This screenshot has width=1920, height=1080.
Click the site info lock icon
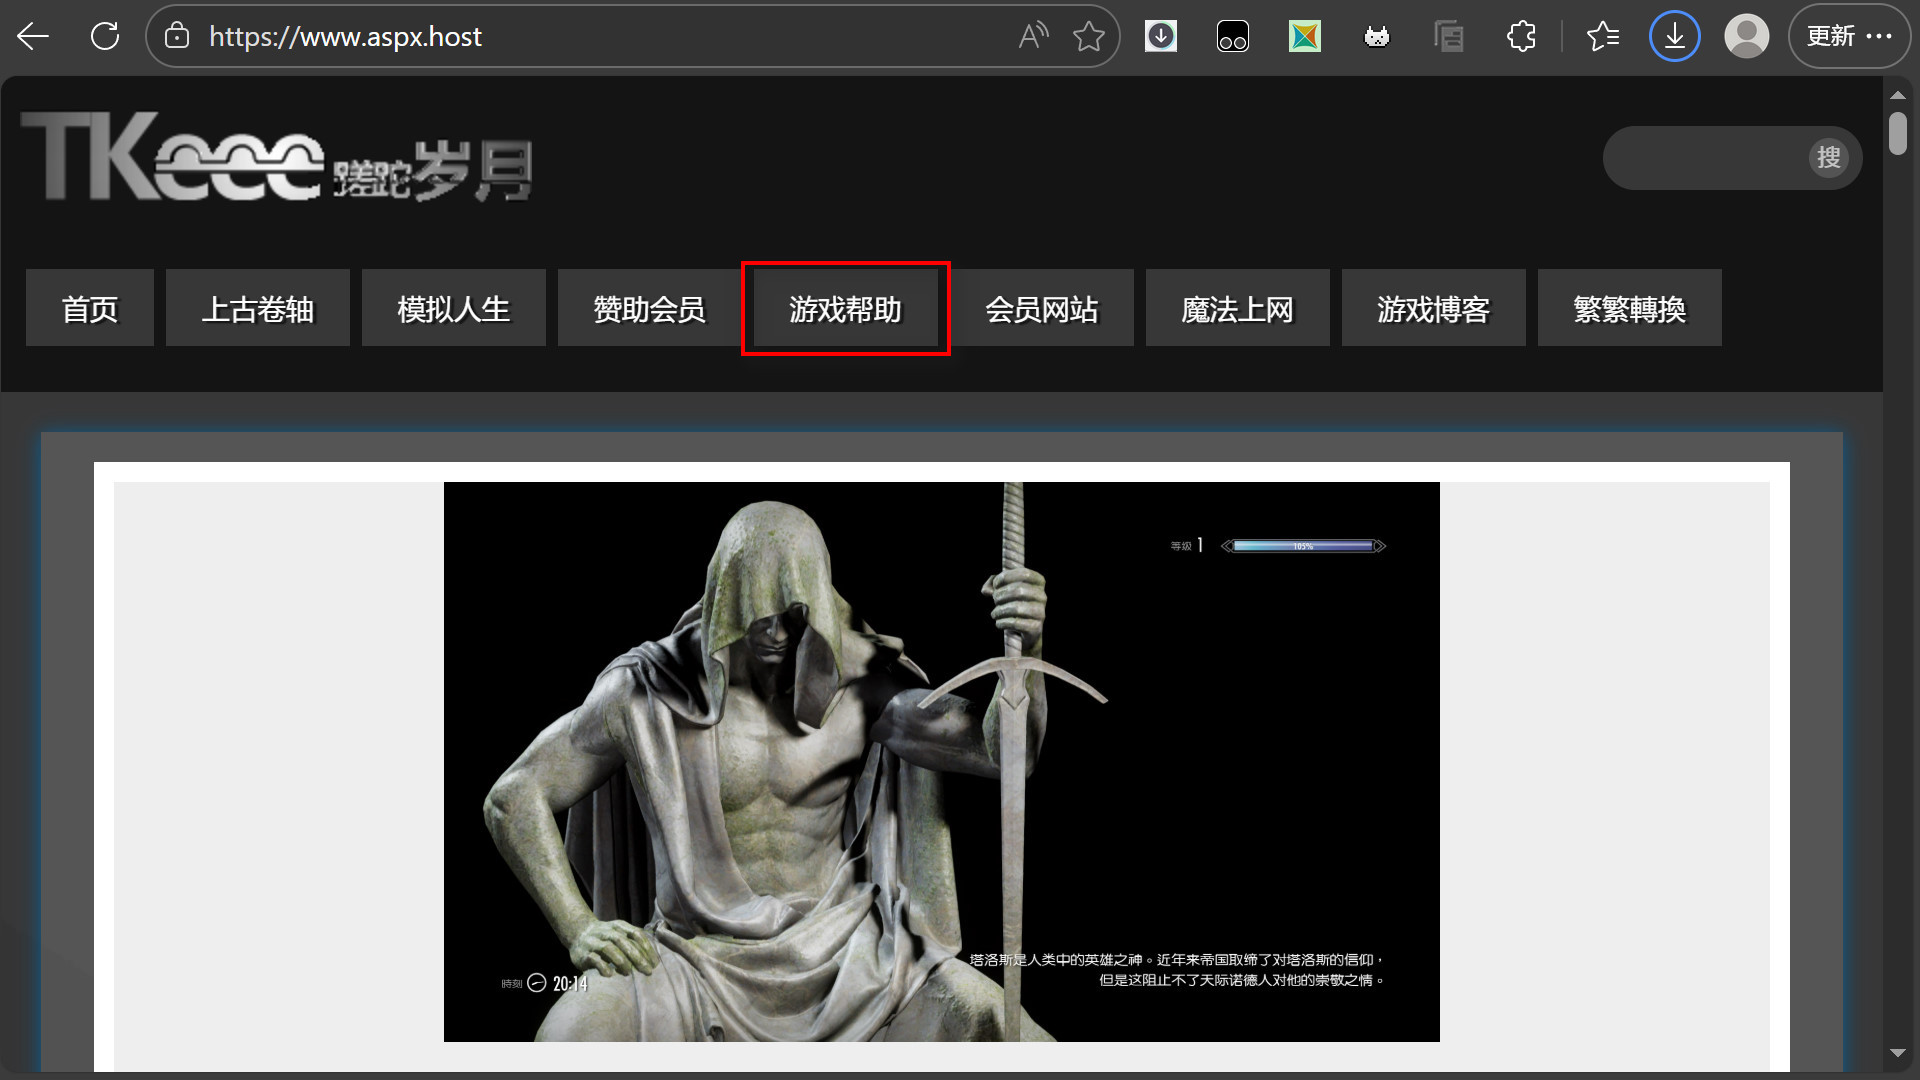[x=177, y=37]
